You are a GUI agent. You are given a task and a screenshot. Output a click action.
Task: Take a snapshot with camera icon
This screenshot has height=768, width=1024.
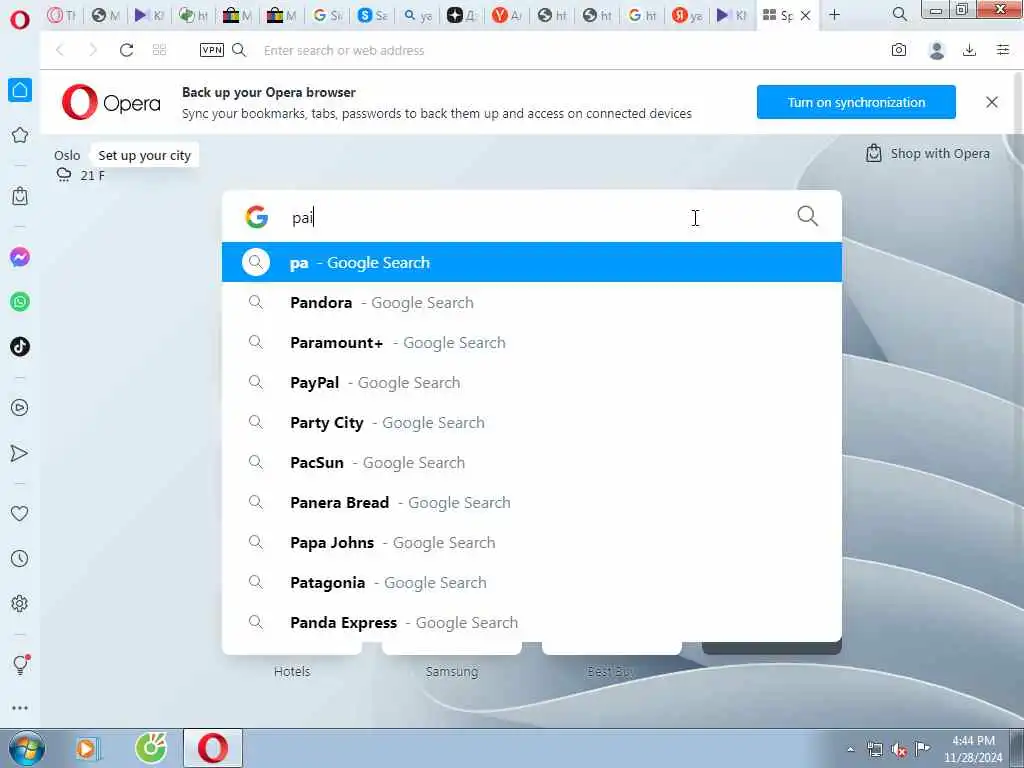(899, 50)
